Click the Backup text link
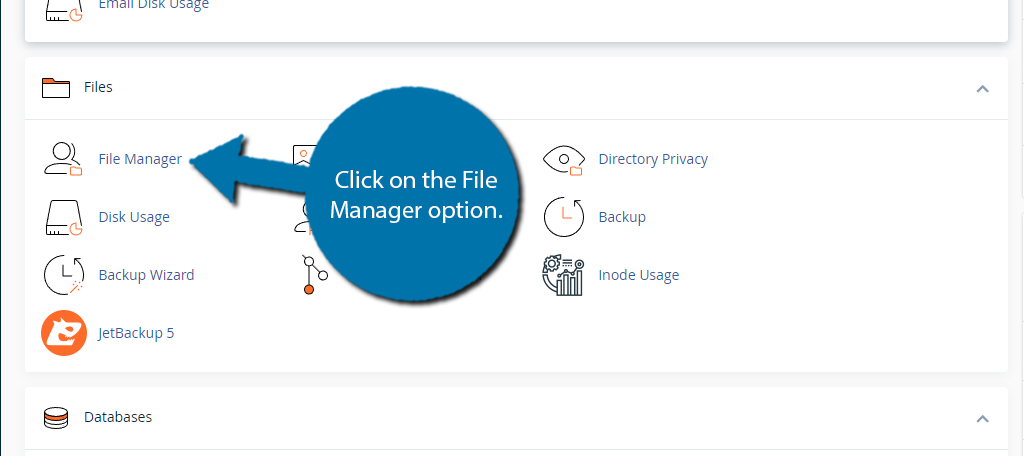Screen dimensions: 1024x456 622,217
